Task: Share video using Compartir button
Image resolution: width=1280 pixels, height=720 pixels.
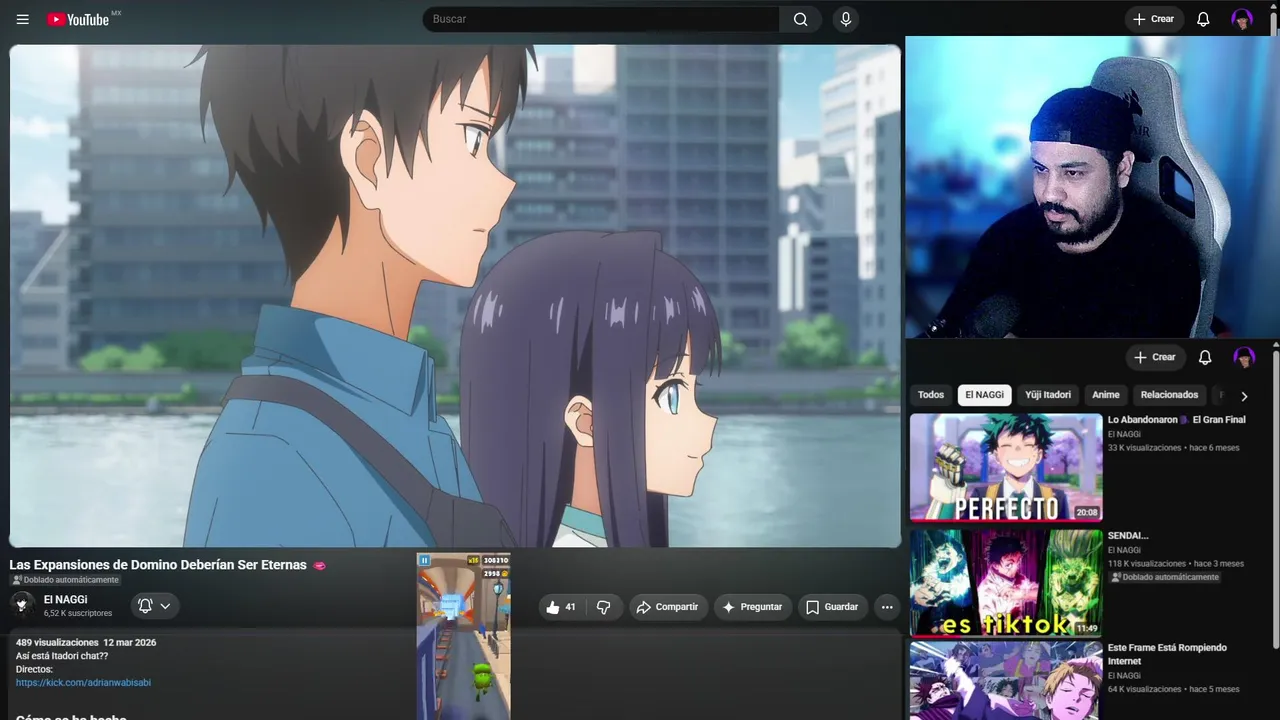Action: pos(667,607)
